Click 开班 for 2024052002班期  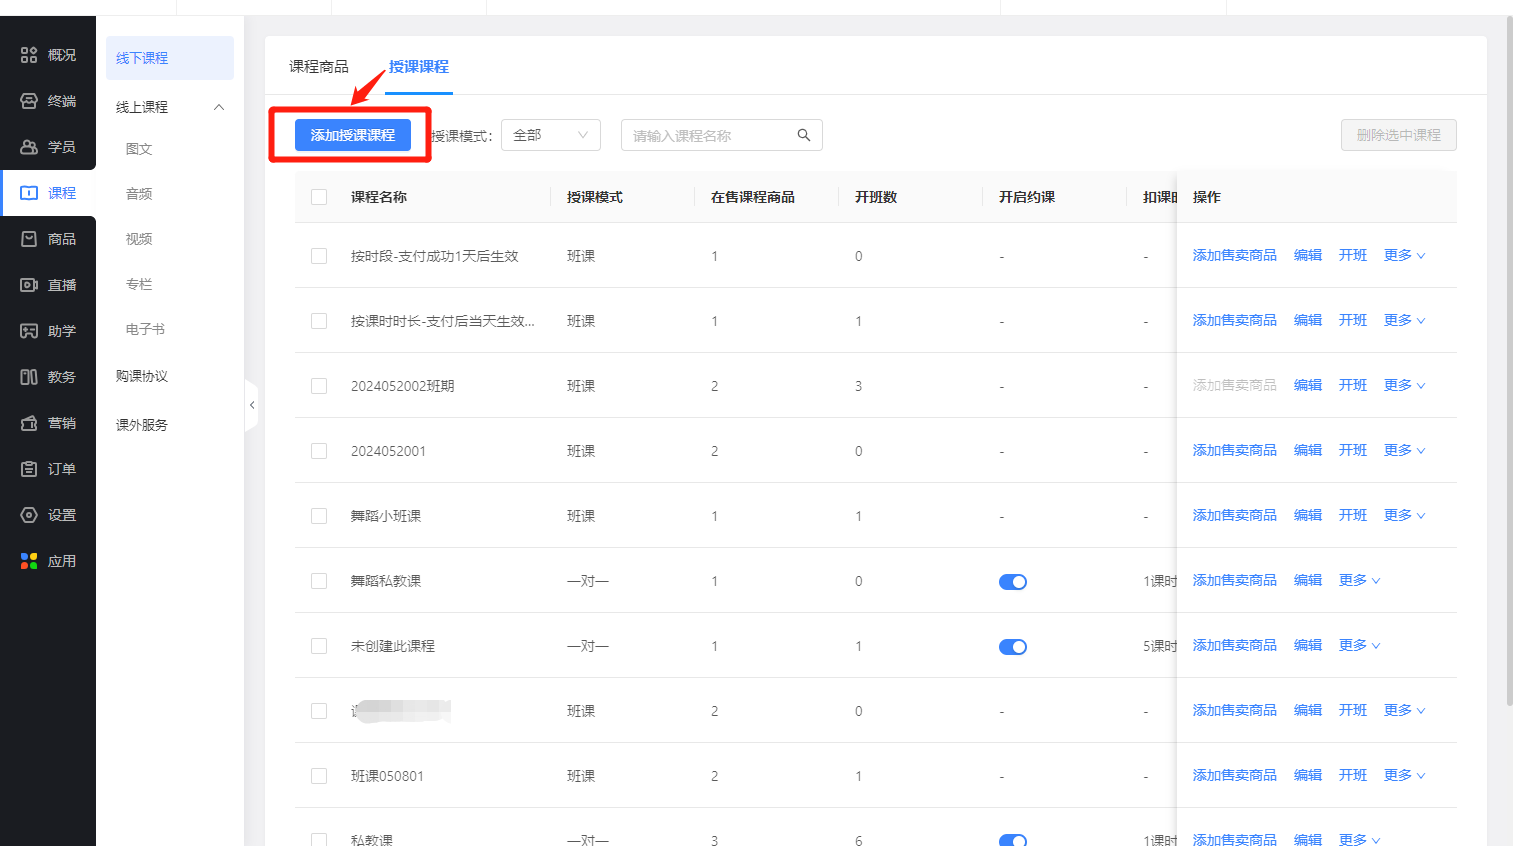1353,385
